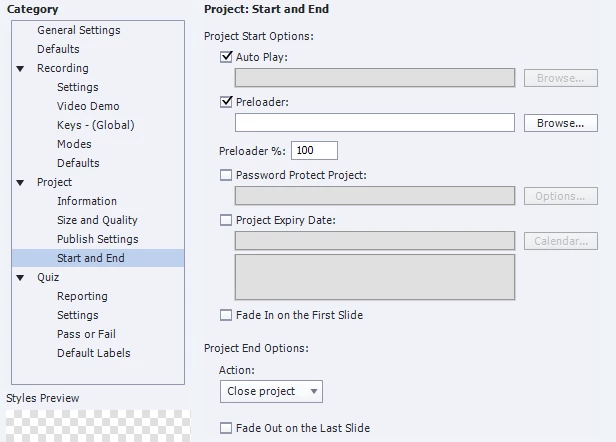This screenshot has width=616, height=442.
Task: Collapse the Recording category tree arrow
Action: click(20, 69)
